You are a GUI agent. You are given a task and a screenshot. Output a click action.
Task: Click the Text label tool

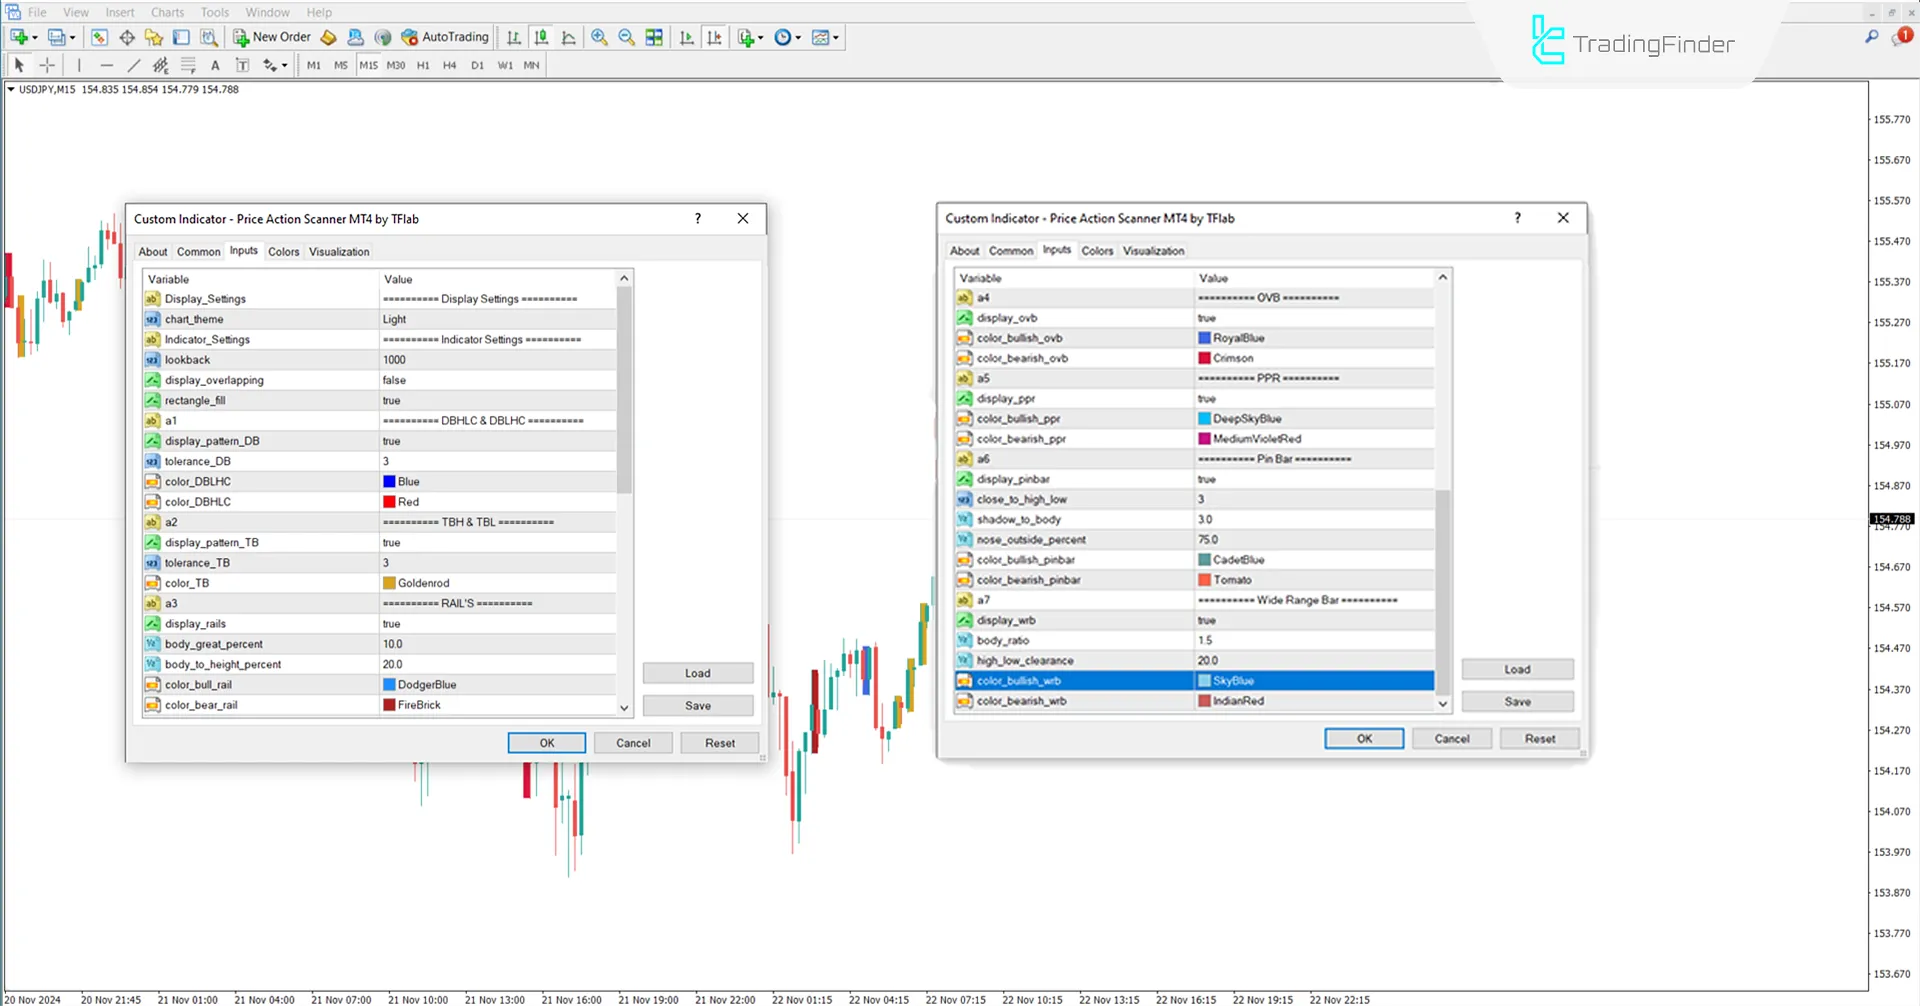click(x=242, y=65)
